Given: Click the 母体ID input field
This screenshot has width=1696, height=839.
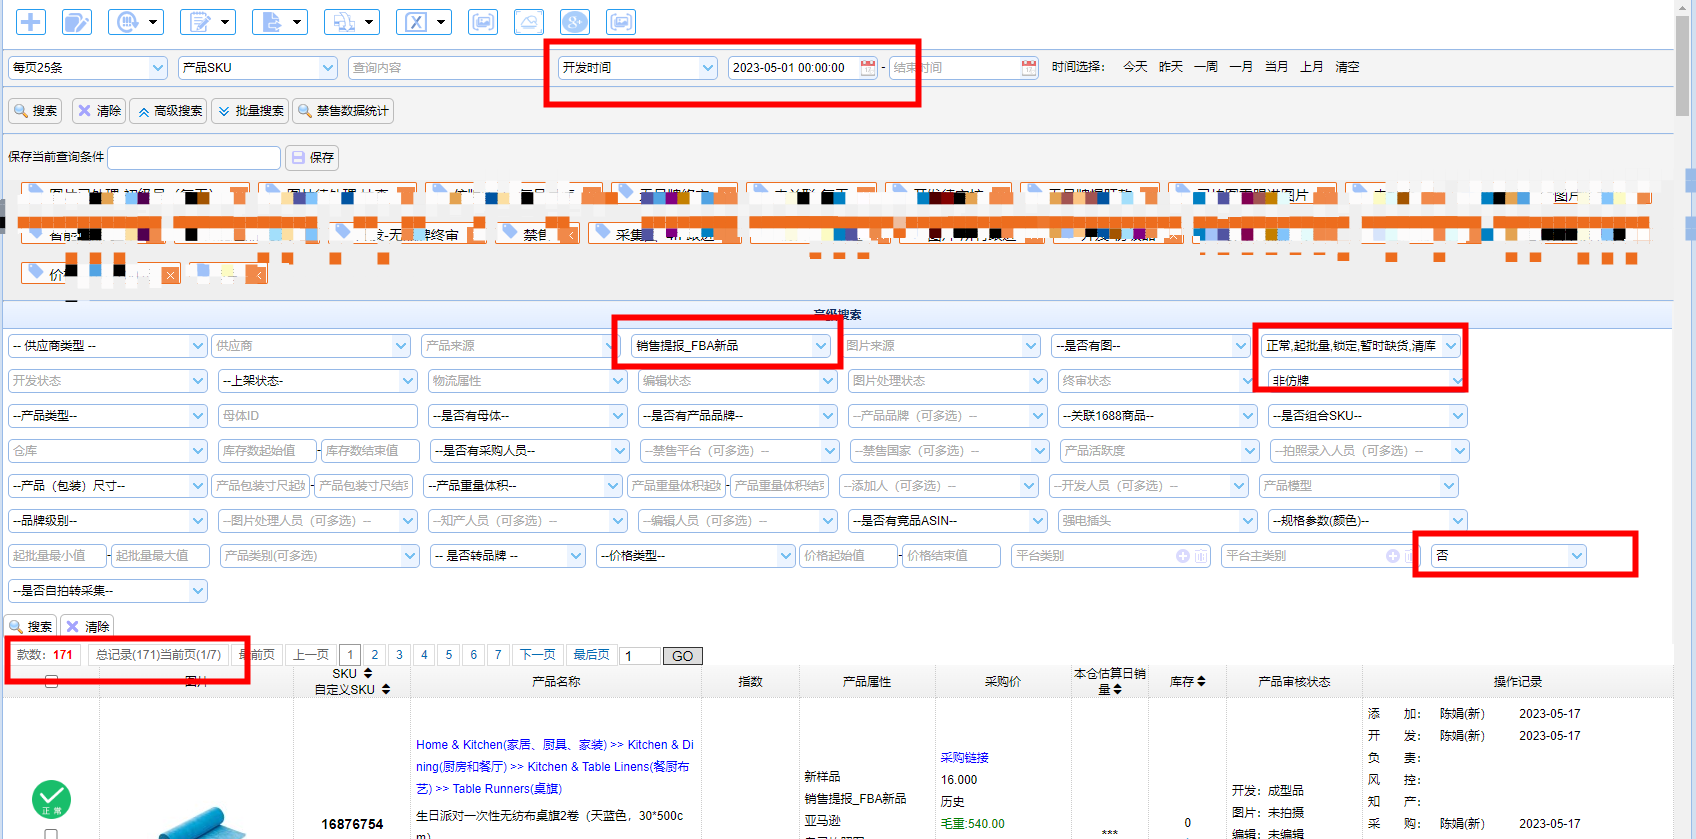Looking at the screenshot, I should (318, 416).
